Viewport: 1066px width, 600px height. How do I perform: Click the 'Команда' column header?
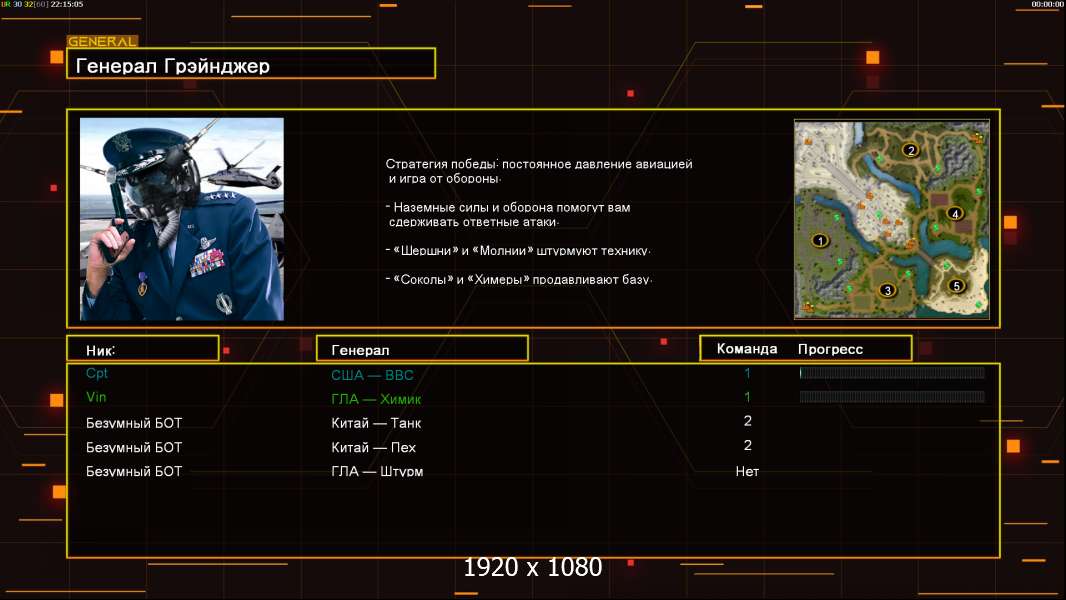pos(746,349)
